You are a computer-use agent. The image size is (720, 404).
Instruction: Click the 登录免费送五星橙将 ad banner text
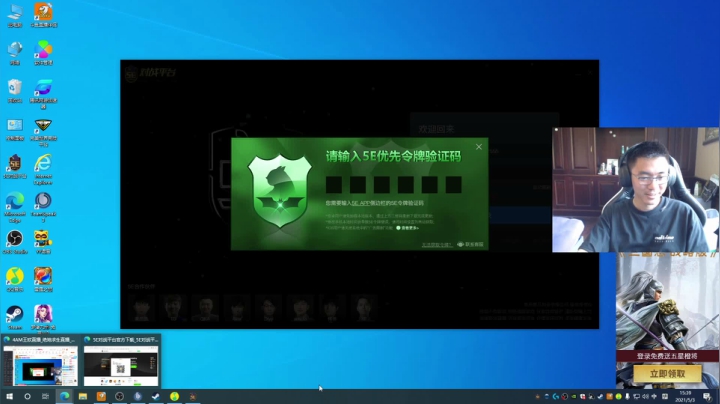(667, 356)
